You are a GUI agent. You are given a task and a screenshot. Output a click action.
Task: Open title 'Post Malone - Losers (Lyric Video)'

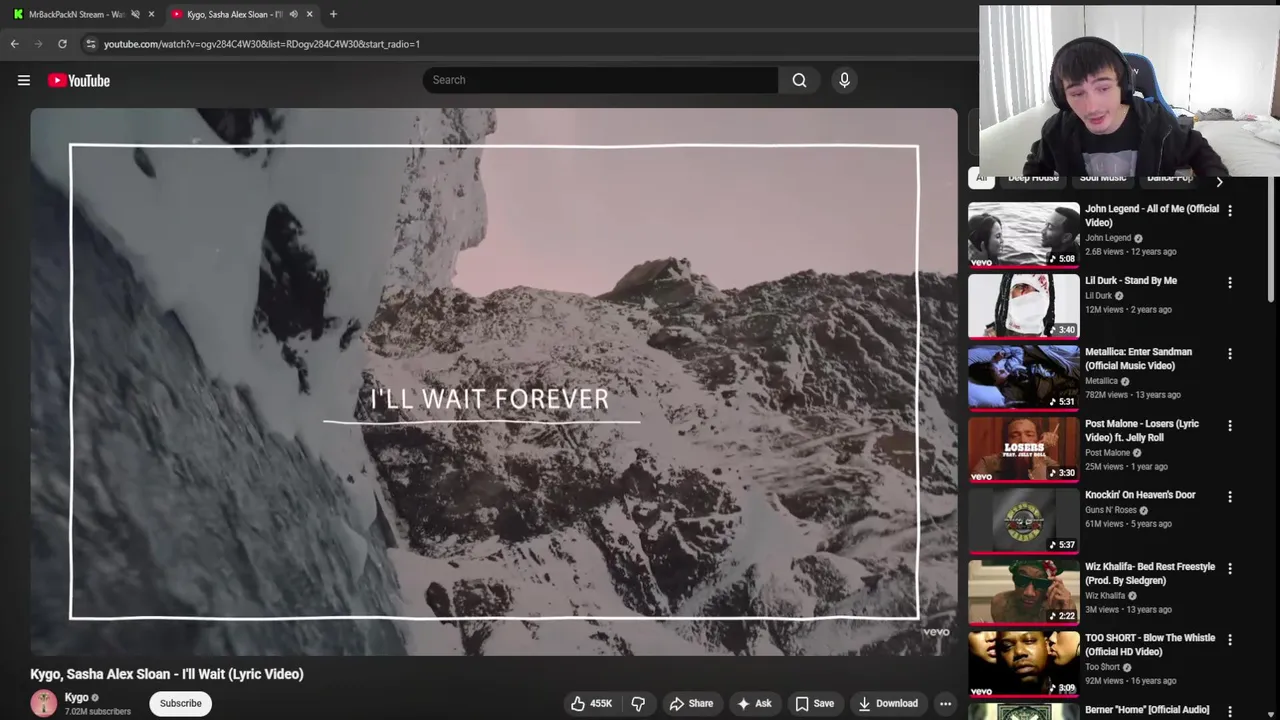1142,430
